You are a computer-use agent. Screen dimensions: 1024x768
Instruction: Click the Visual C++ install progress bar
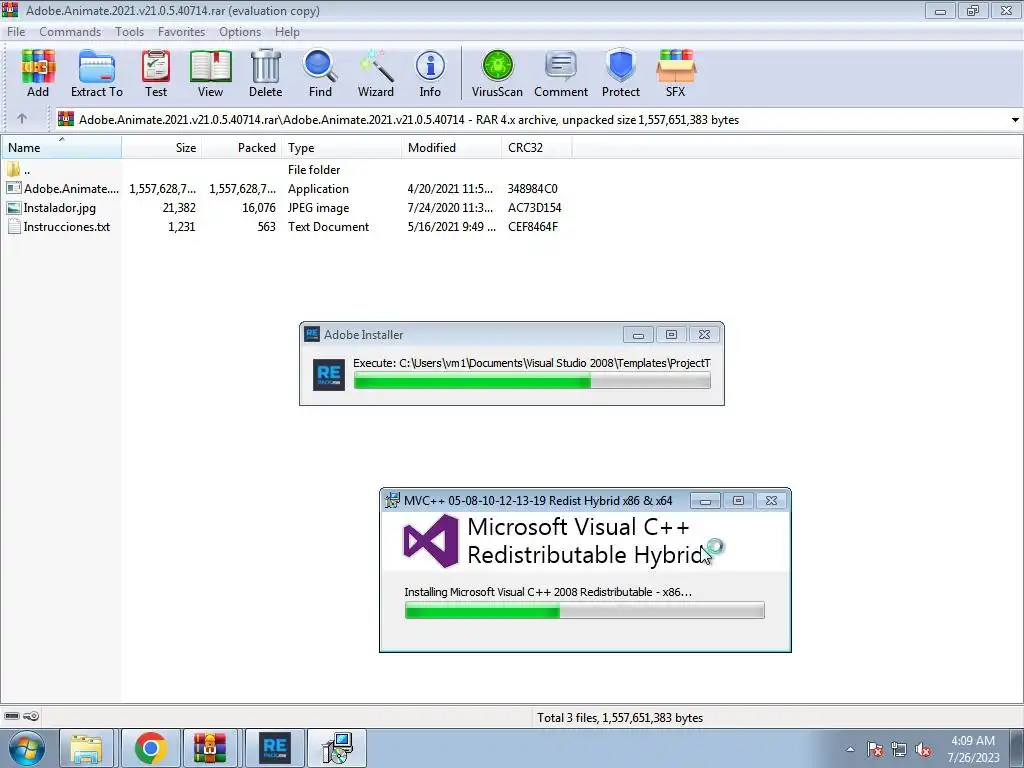coord(584,611)
